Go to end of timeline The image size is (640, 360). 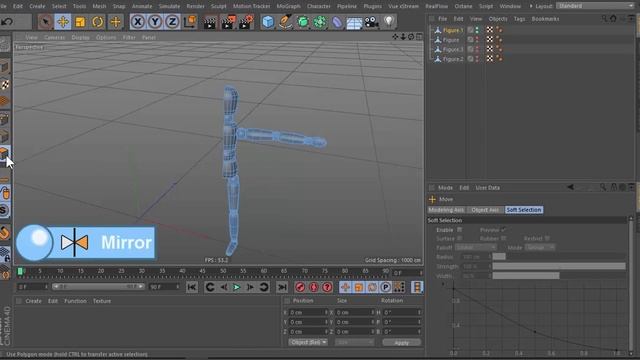[x=282, y=287]
